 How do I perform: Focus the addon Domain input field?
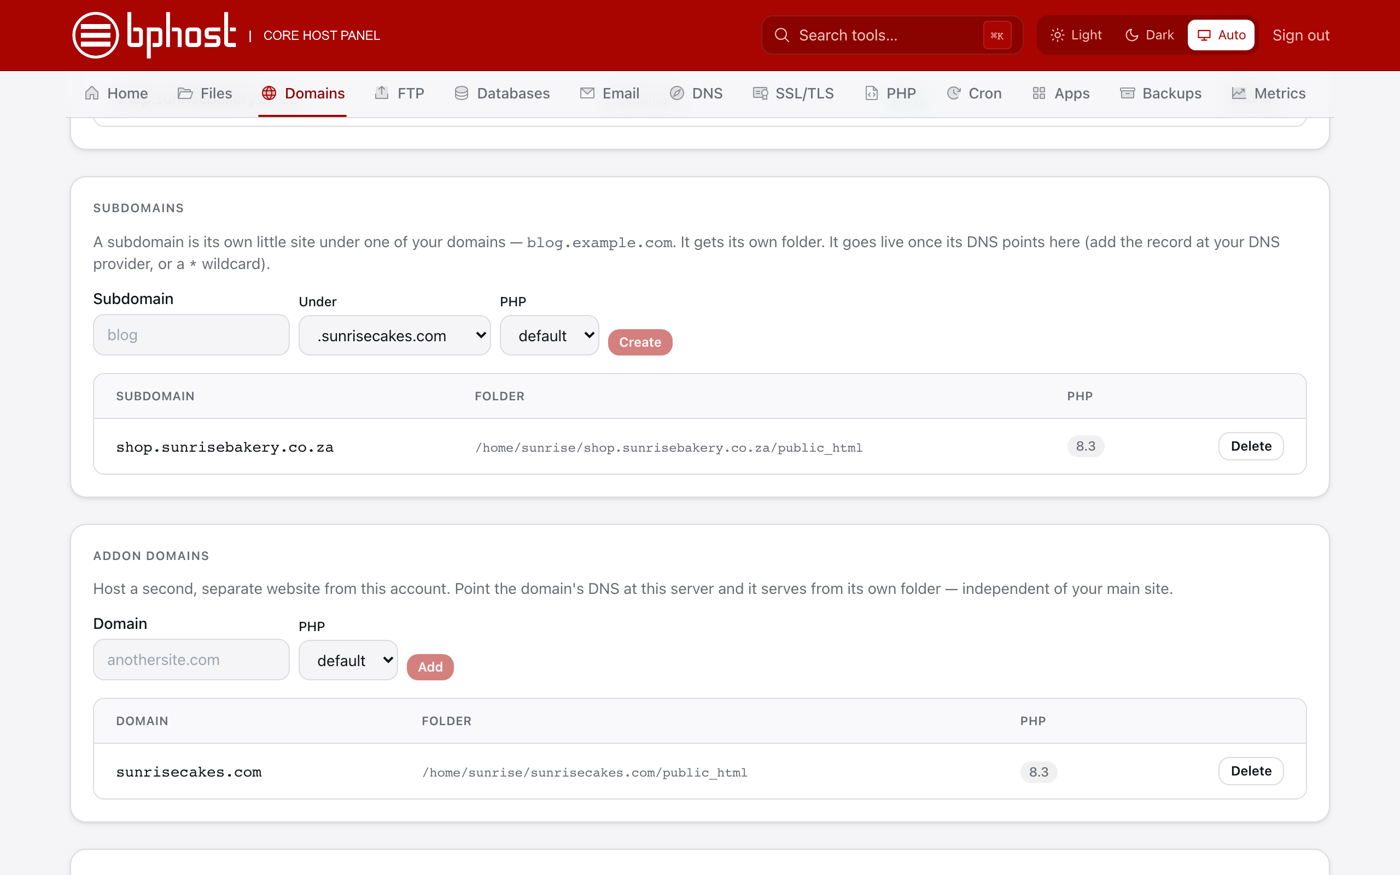coord(191,660)
